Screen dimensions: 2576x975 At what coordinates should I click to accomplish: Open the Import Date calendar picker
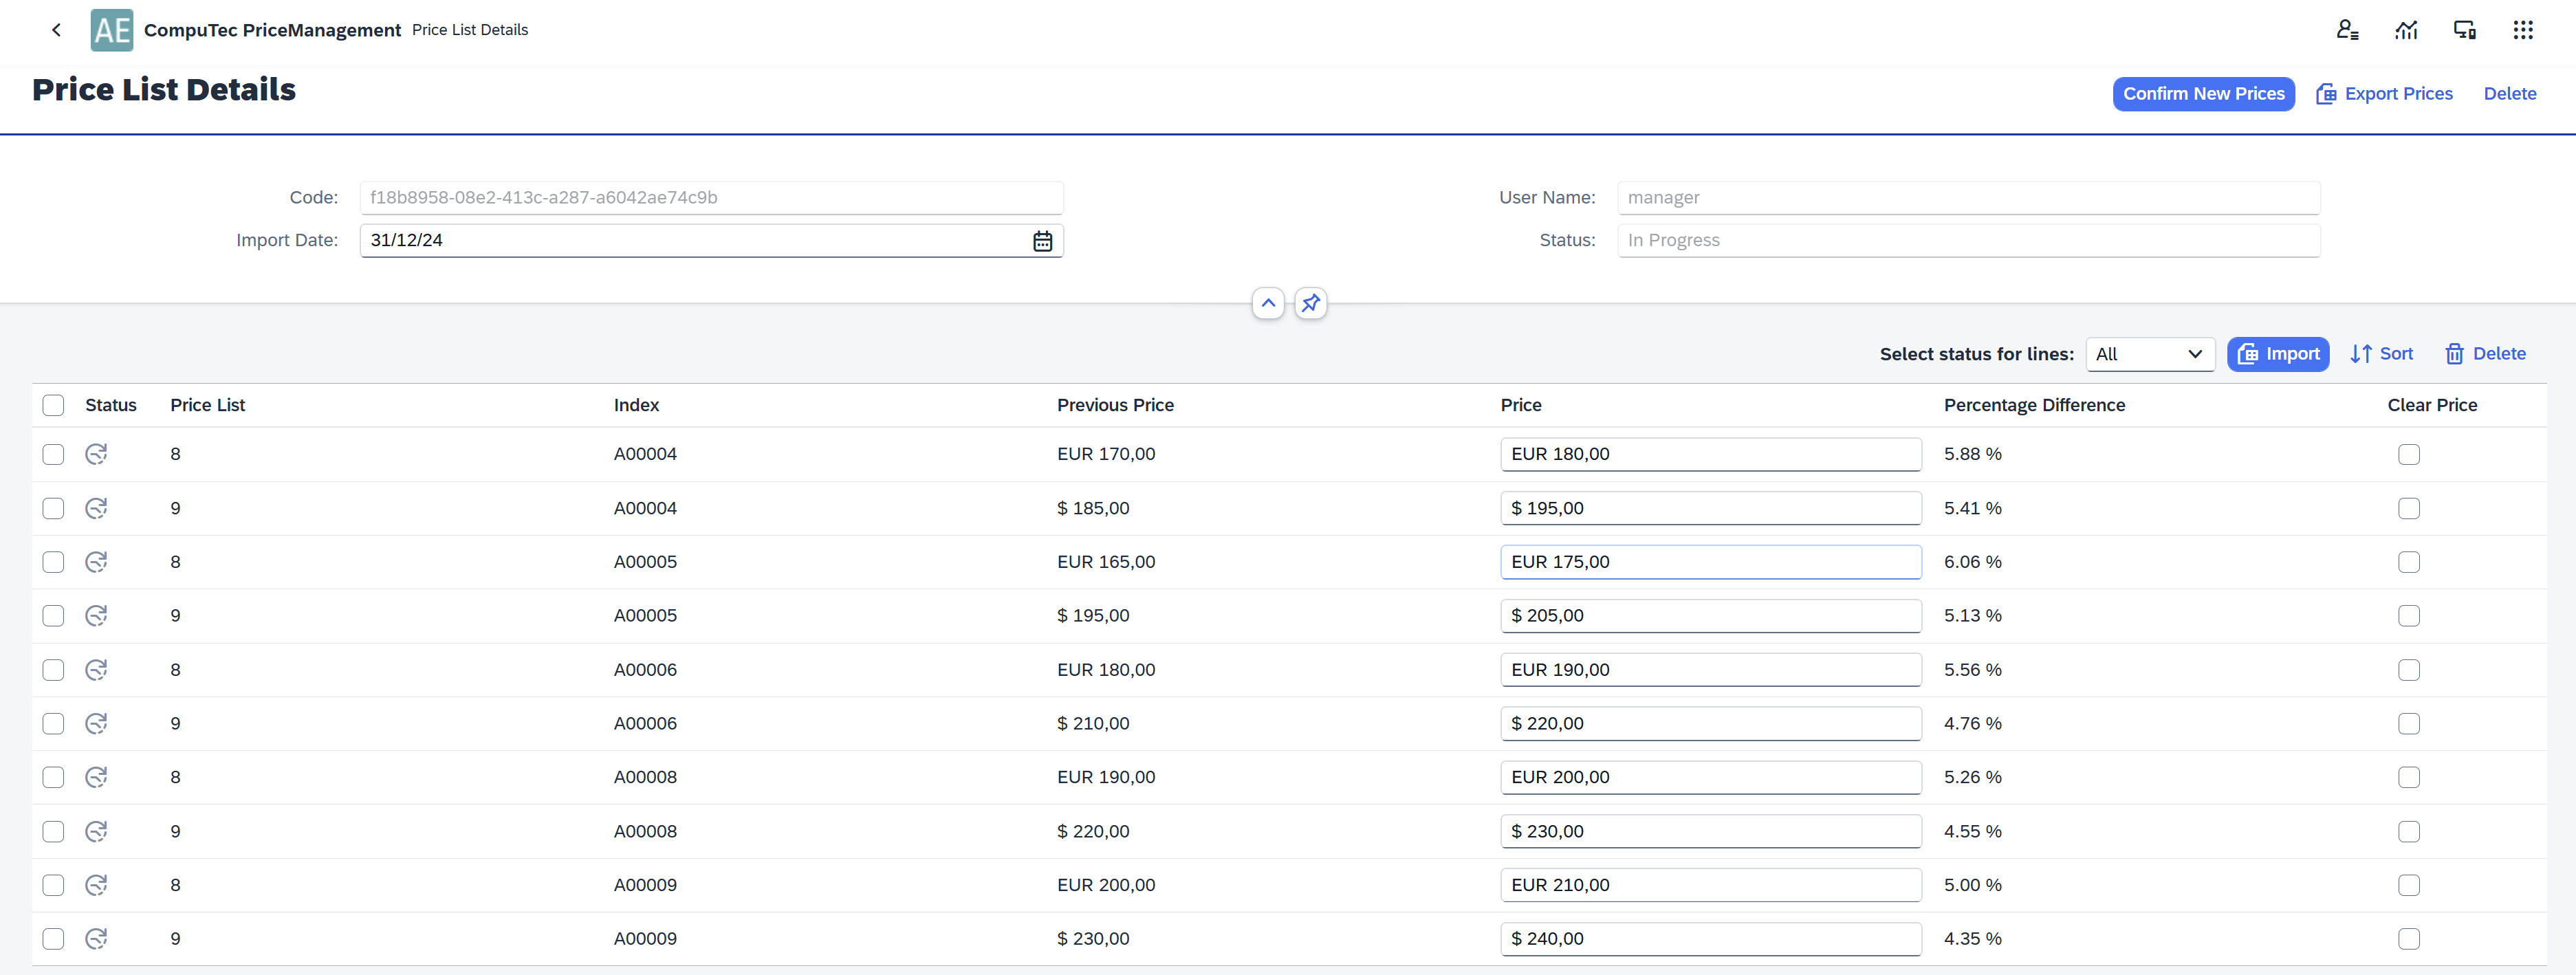click(1042, 241)
